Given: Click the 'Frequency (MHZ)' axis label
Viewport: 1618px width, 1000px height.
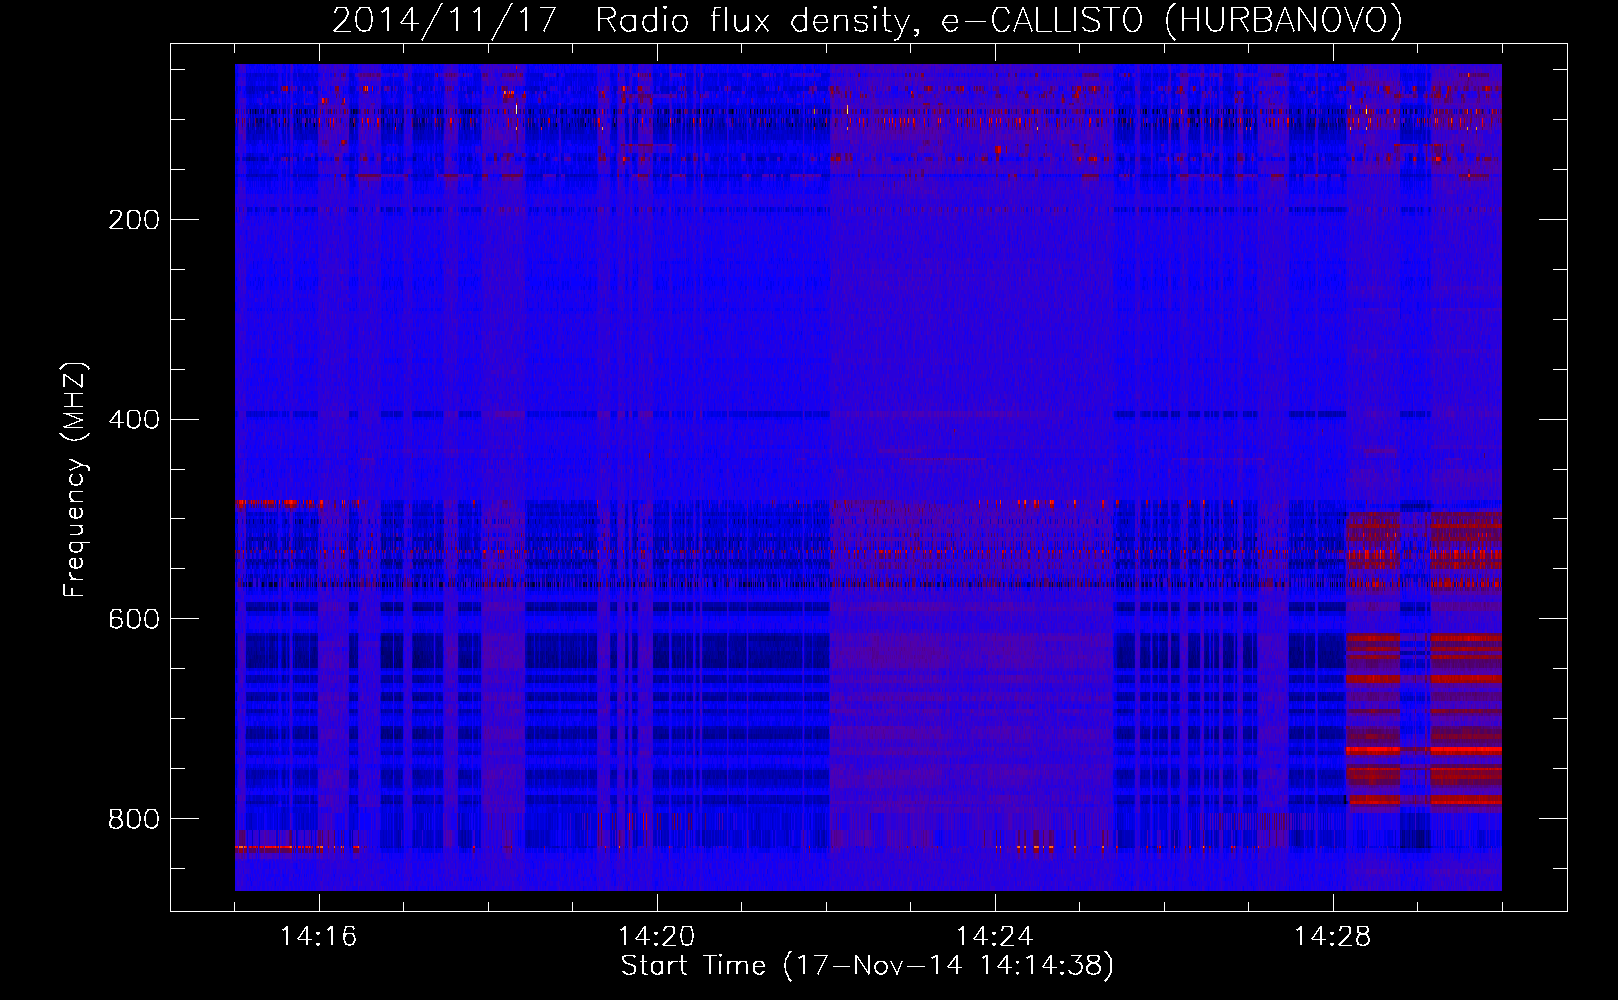Looking at the screenshot, I should [75, 480].
